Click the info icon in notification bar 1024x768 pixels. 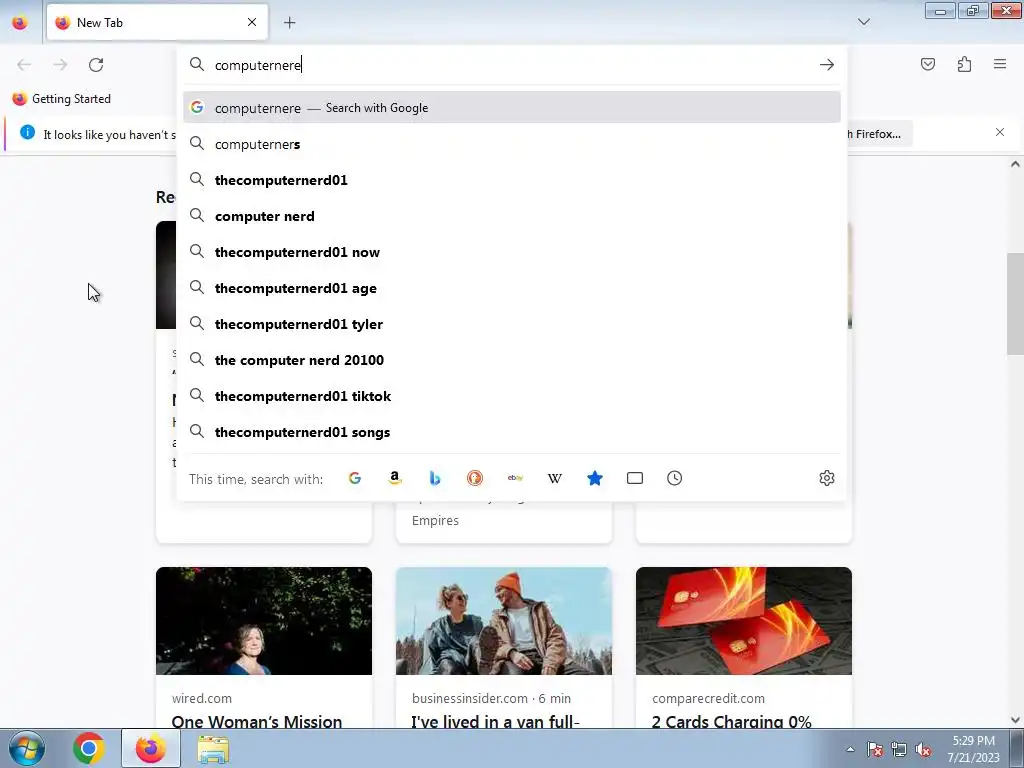(x=27, y=132)
